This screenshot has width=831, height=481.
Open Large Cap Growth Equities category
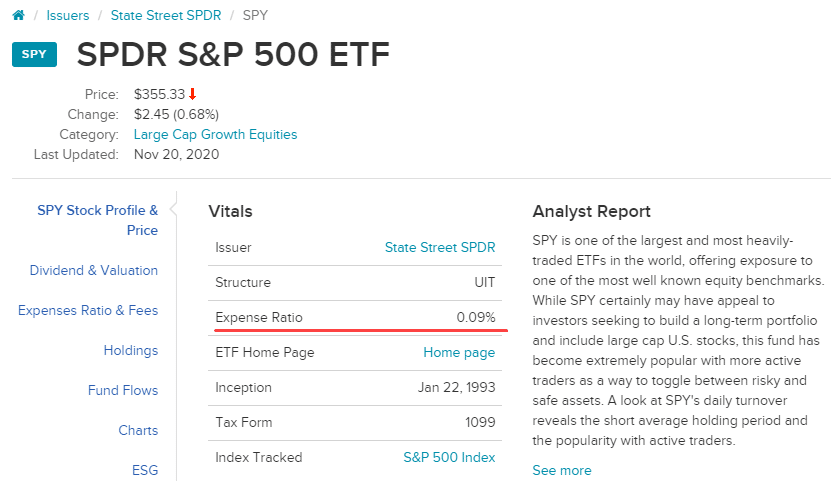click(215, 134)
